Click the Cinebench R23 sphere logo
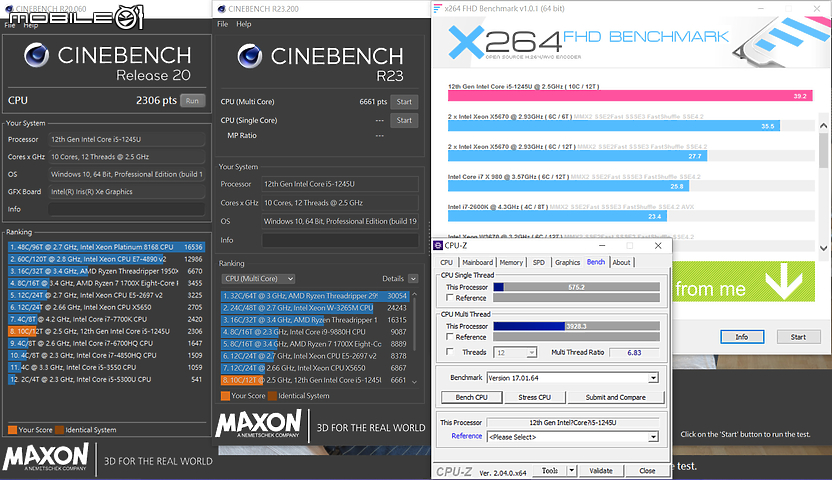 coord(249,56)
